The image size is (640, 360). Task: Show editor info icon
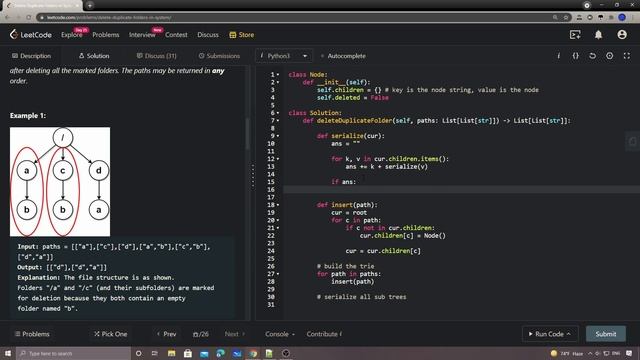click(x=558, y=56)
